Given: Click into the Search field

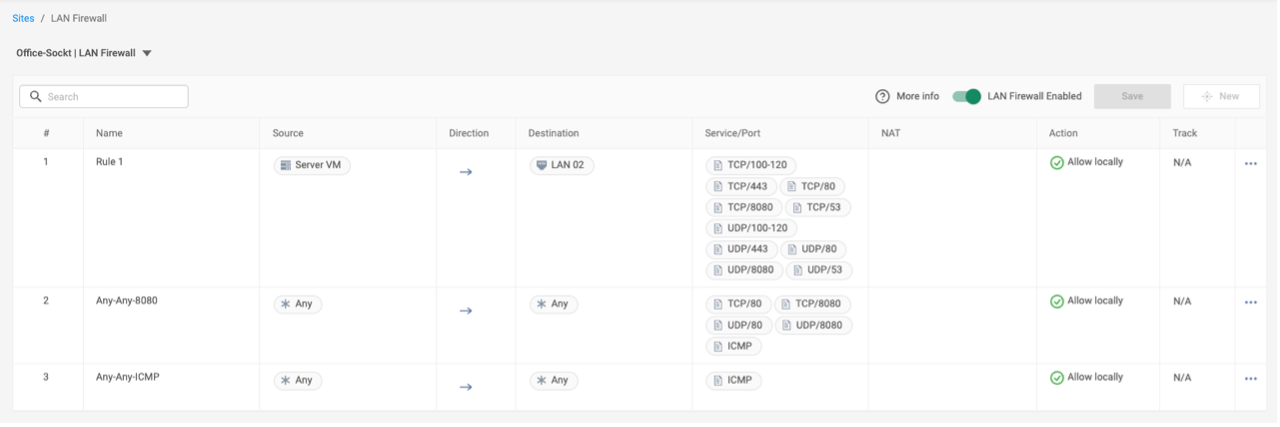Looking at the screenshot, I should (104, 96).
